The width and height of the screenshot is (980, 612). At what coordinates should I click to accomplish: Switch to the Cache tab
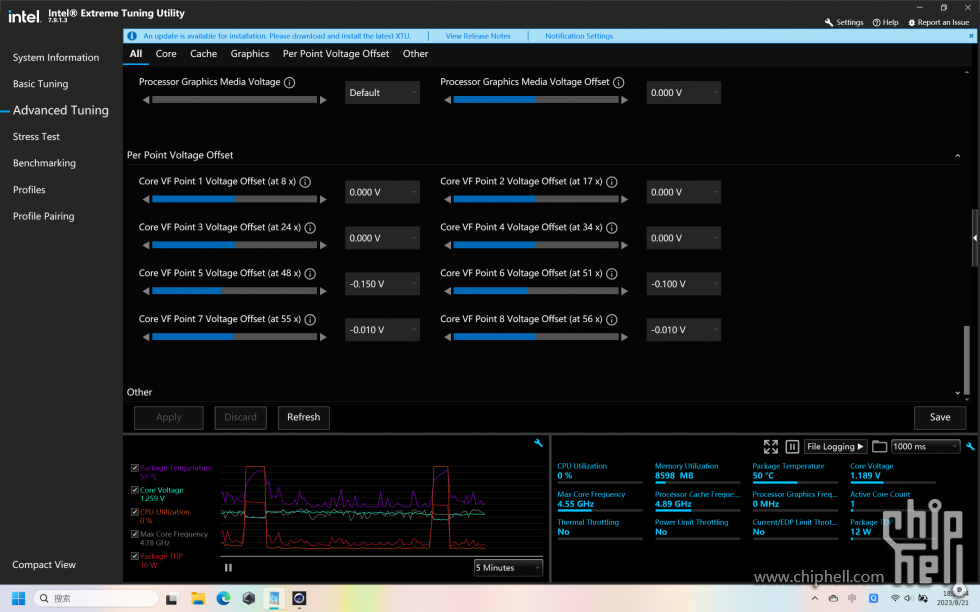click(204, 54)
